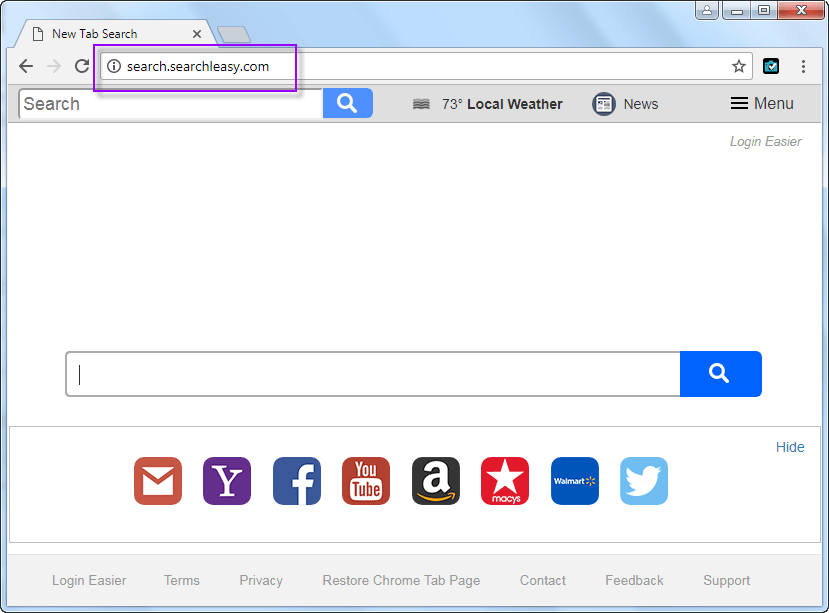Open the checkmark extension icon

click(x=771, y=66)
